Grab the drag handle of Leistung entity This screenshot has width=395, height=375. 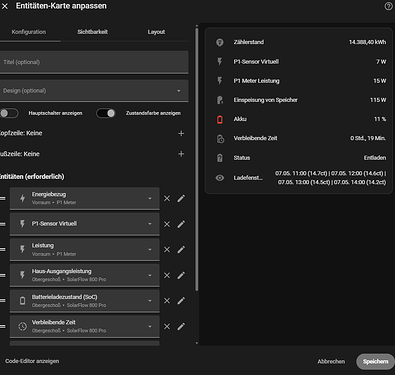(x=3, y=250)
